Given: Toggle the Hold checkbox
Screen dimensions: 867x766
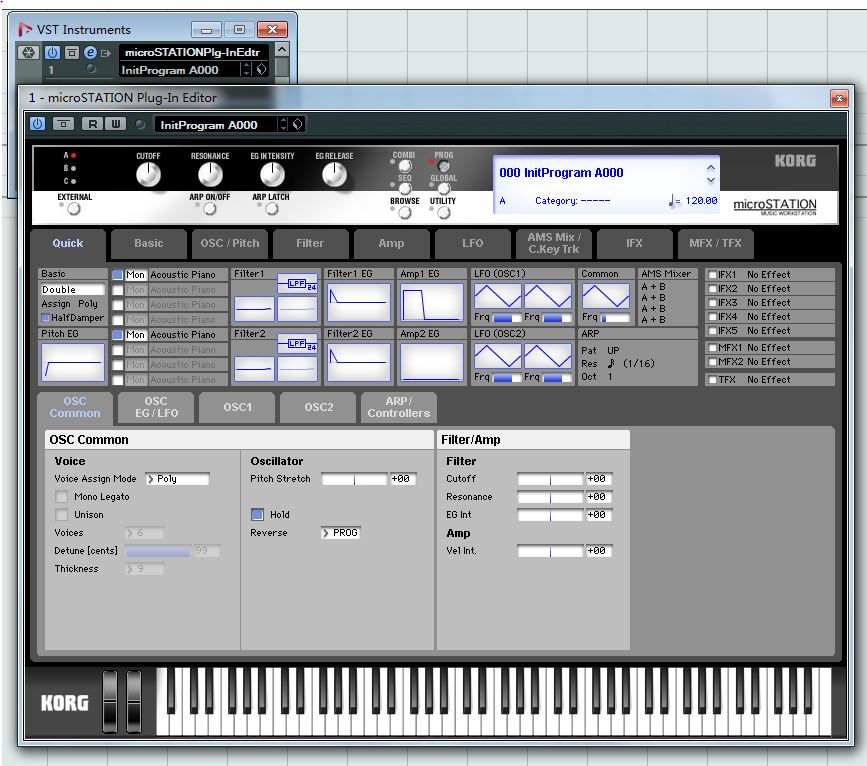Looking at the screenshot, I should 257,515.
